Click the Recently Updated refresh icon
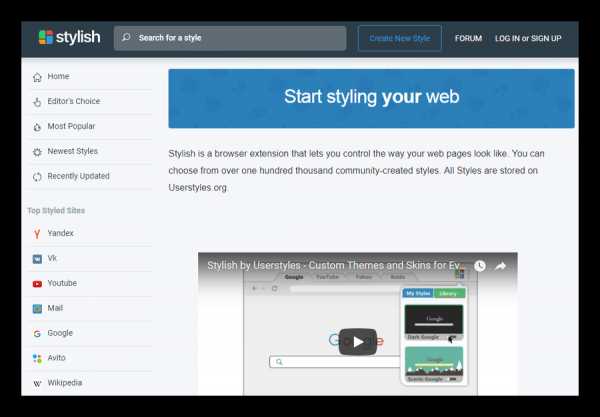Image resolution: width=600 pixels, height=417 pixels. pyautogui.click(x=37, y=177)
